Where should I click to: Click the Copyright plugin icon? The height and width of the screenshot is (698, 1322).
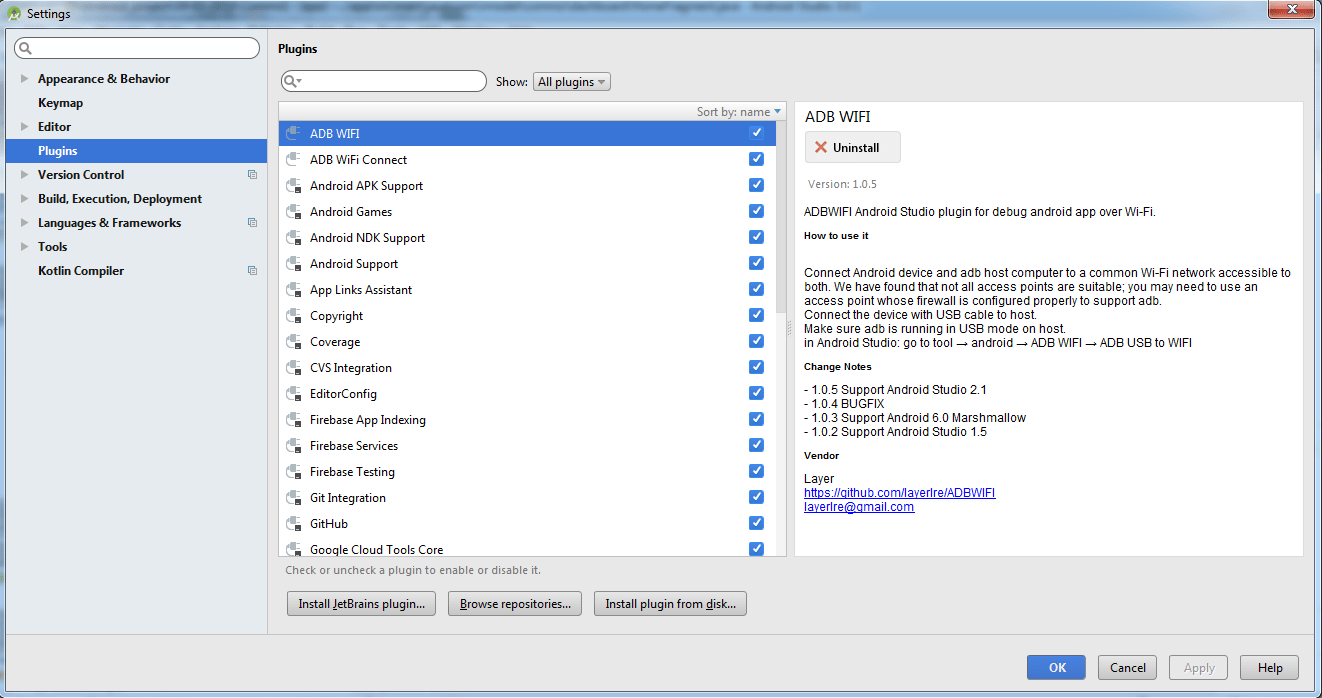click(293, 315)
